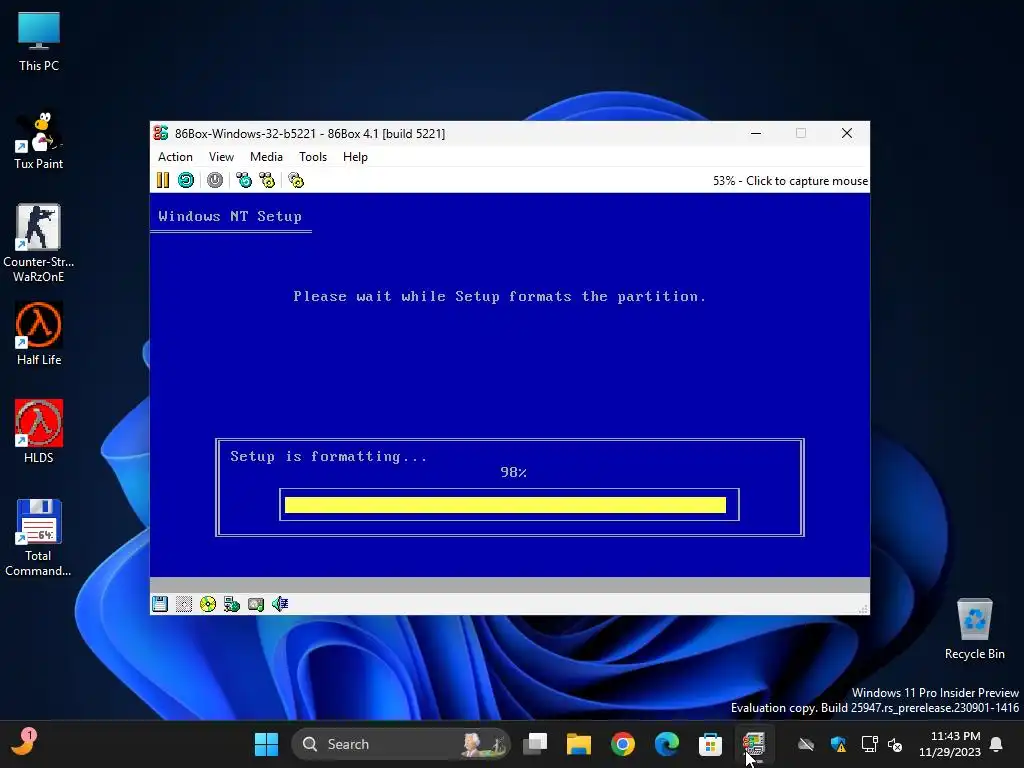Image resolution: width=1024 pixels, height=768 pixels.
Task: Open Google Chrome from the taskbar
Action: [622, 744]
